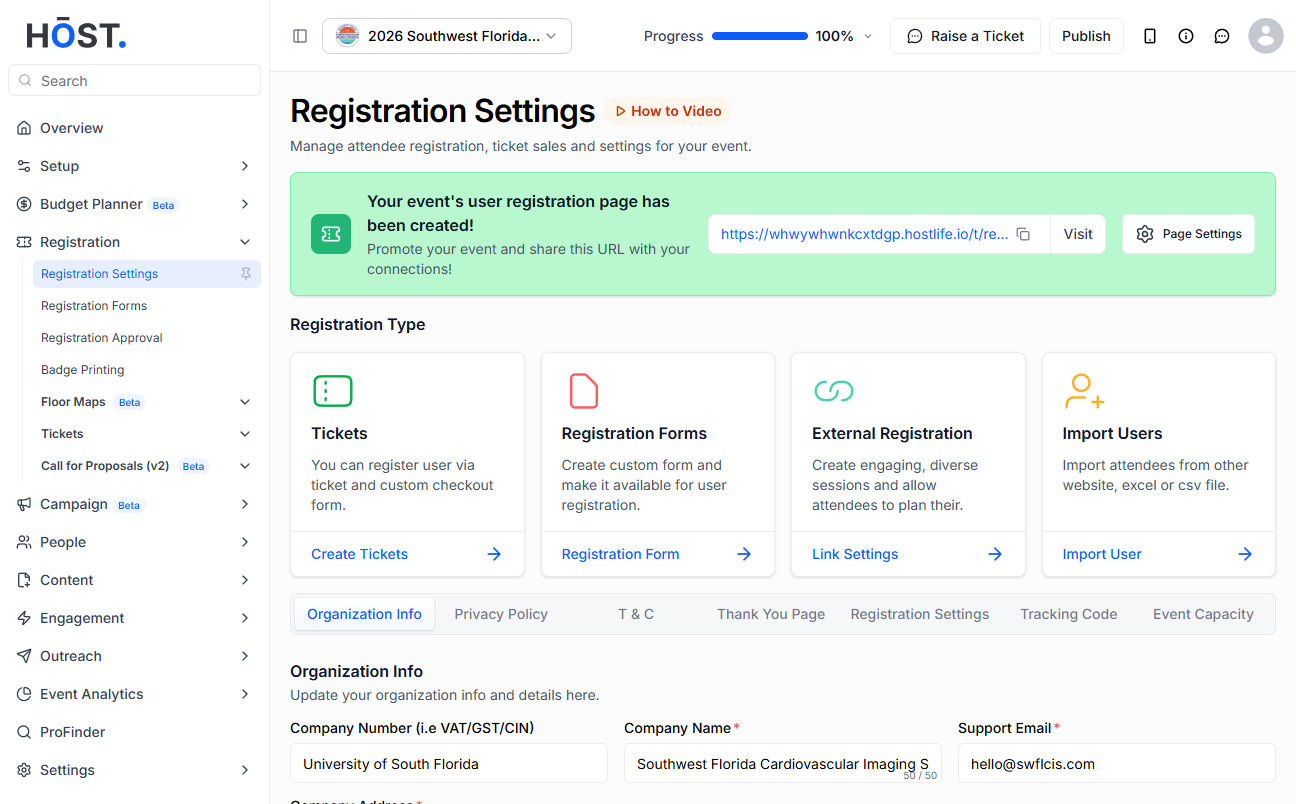
Task: Expand the Tickets submenu chevron
Action: (245, 434)
